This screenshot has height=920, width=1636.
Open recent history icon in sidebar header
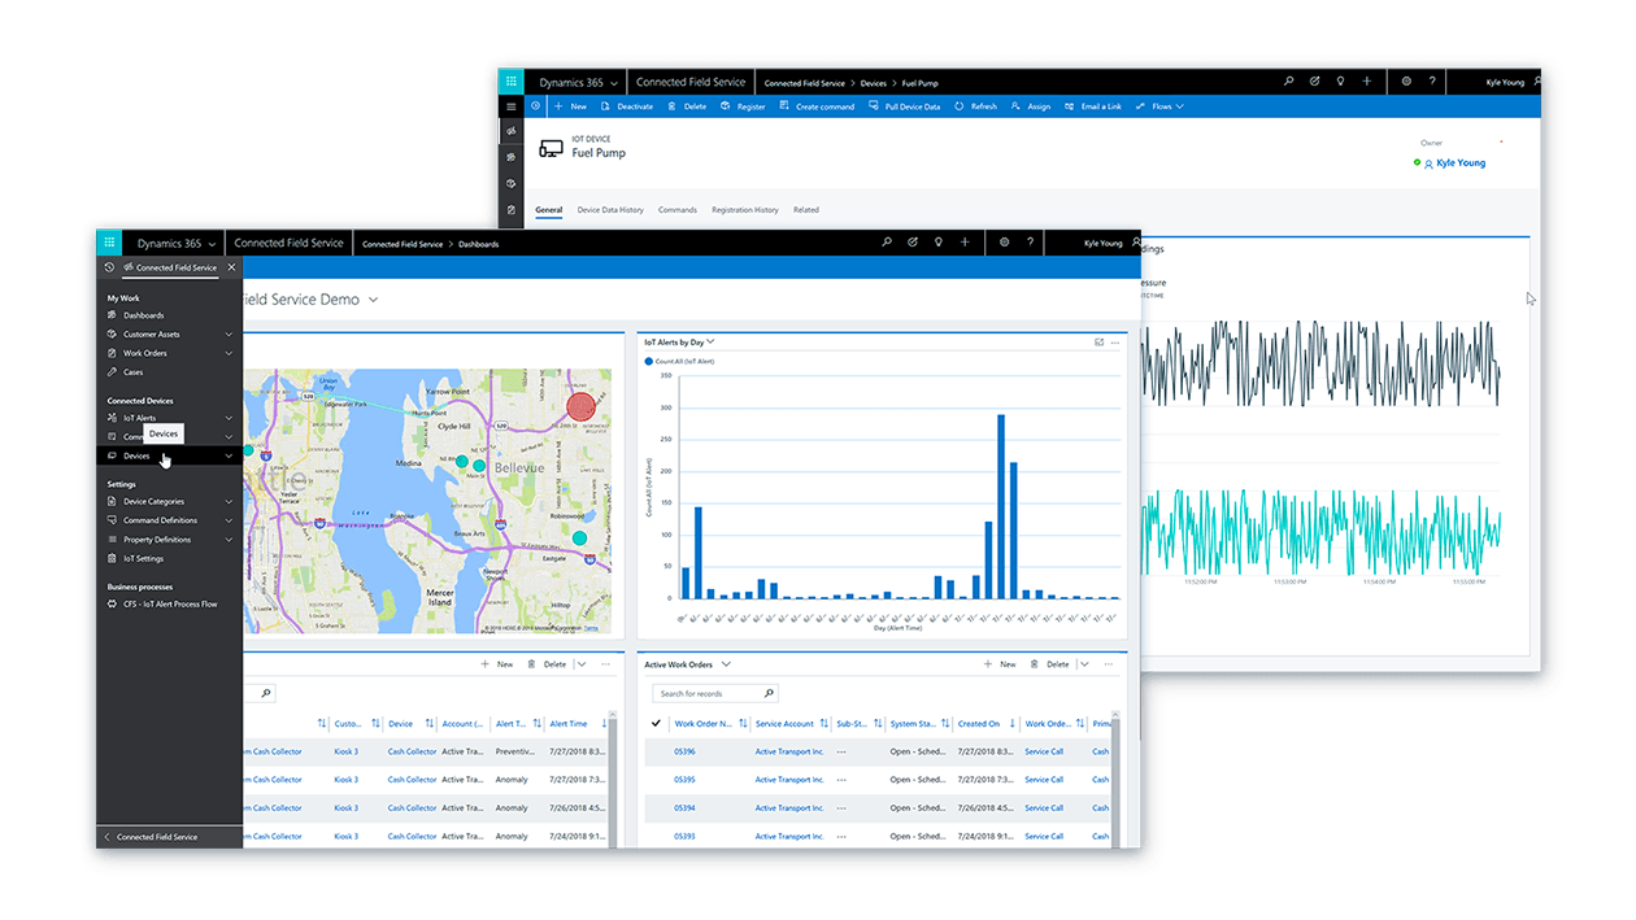109,267
